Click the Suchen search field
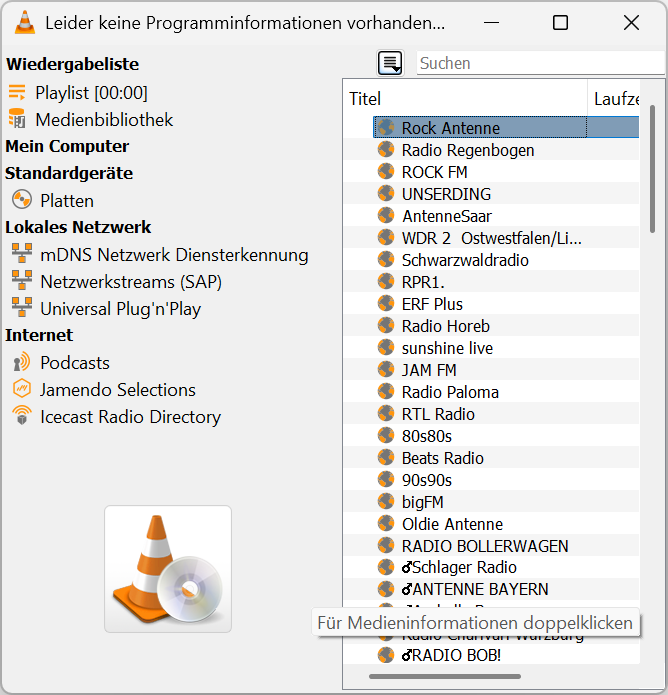Screen dimensions: 668x695 540,63
